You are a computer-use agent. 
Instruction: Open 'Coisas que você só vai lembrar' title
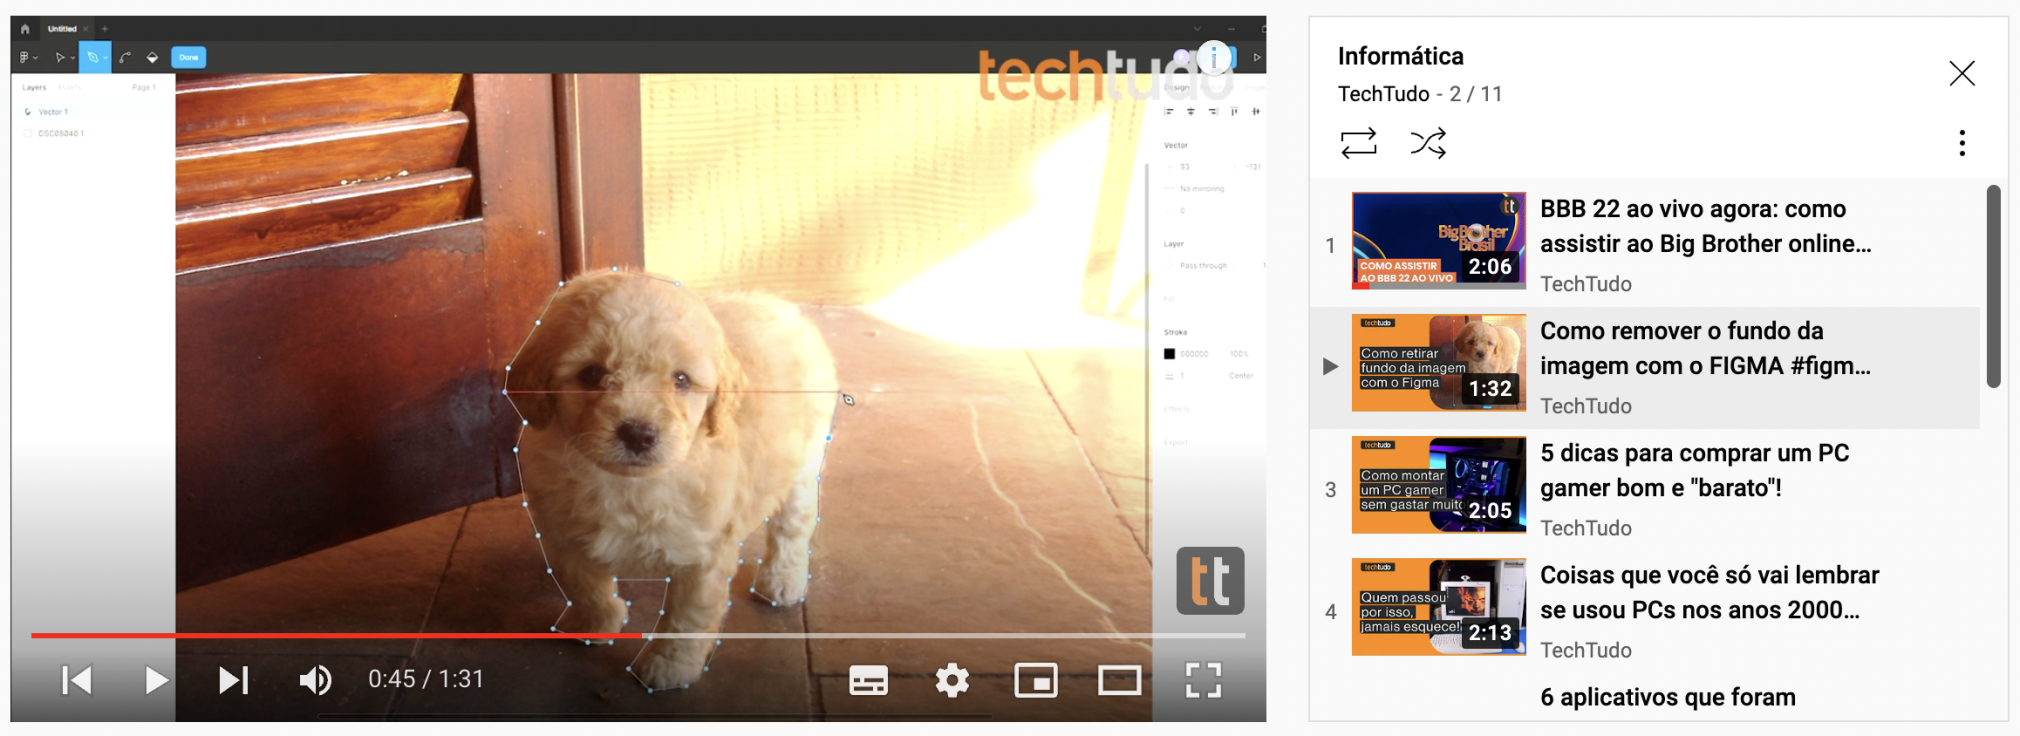(x=1710, y=592)
